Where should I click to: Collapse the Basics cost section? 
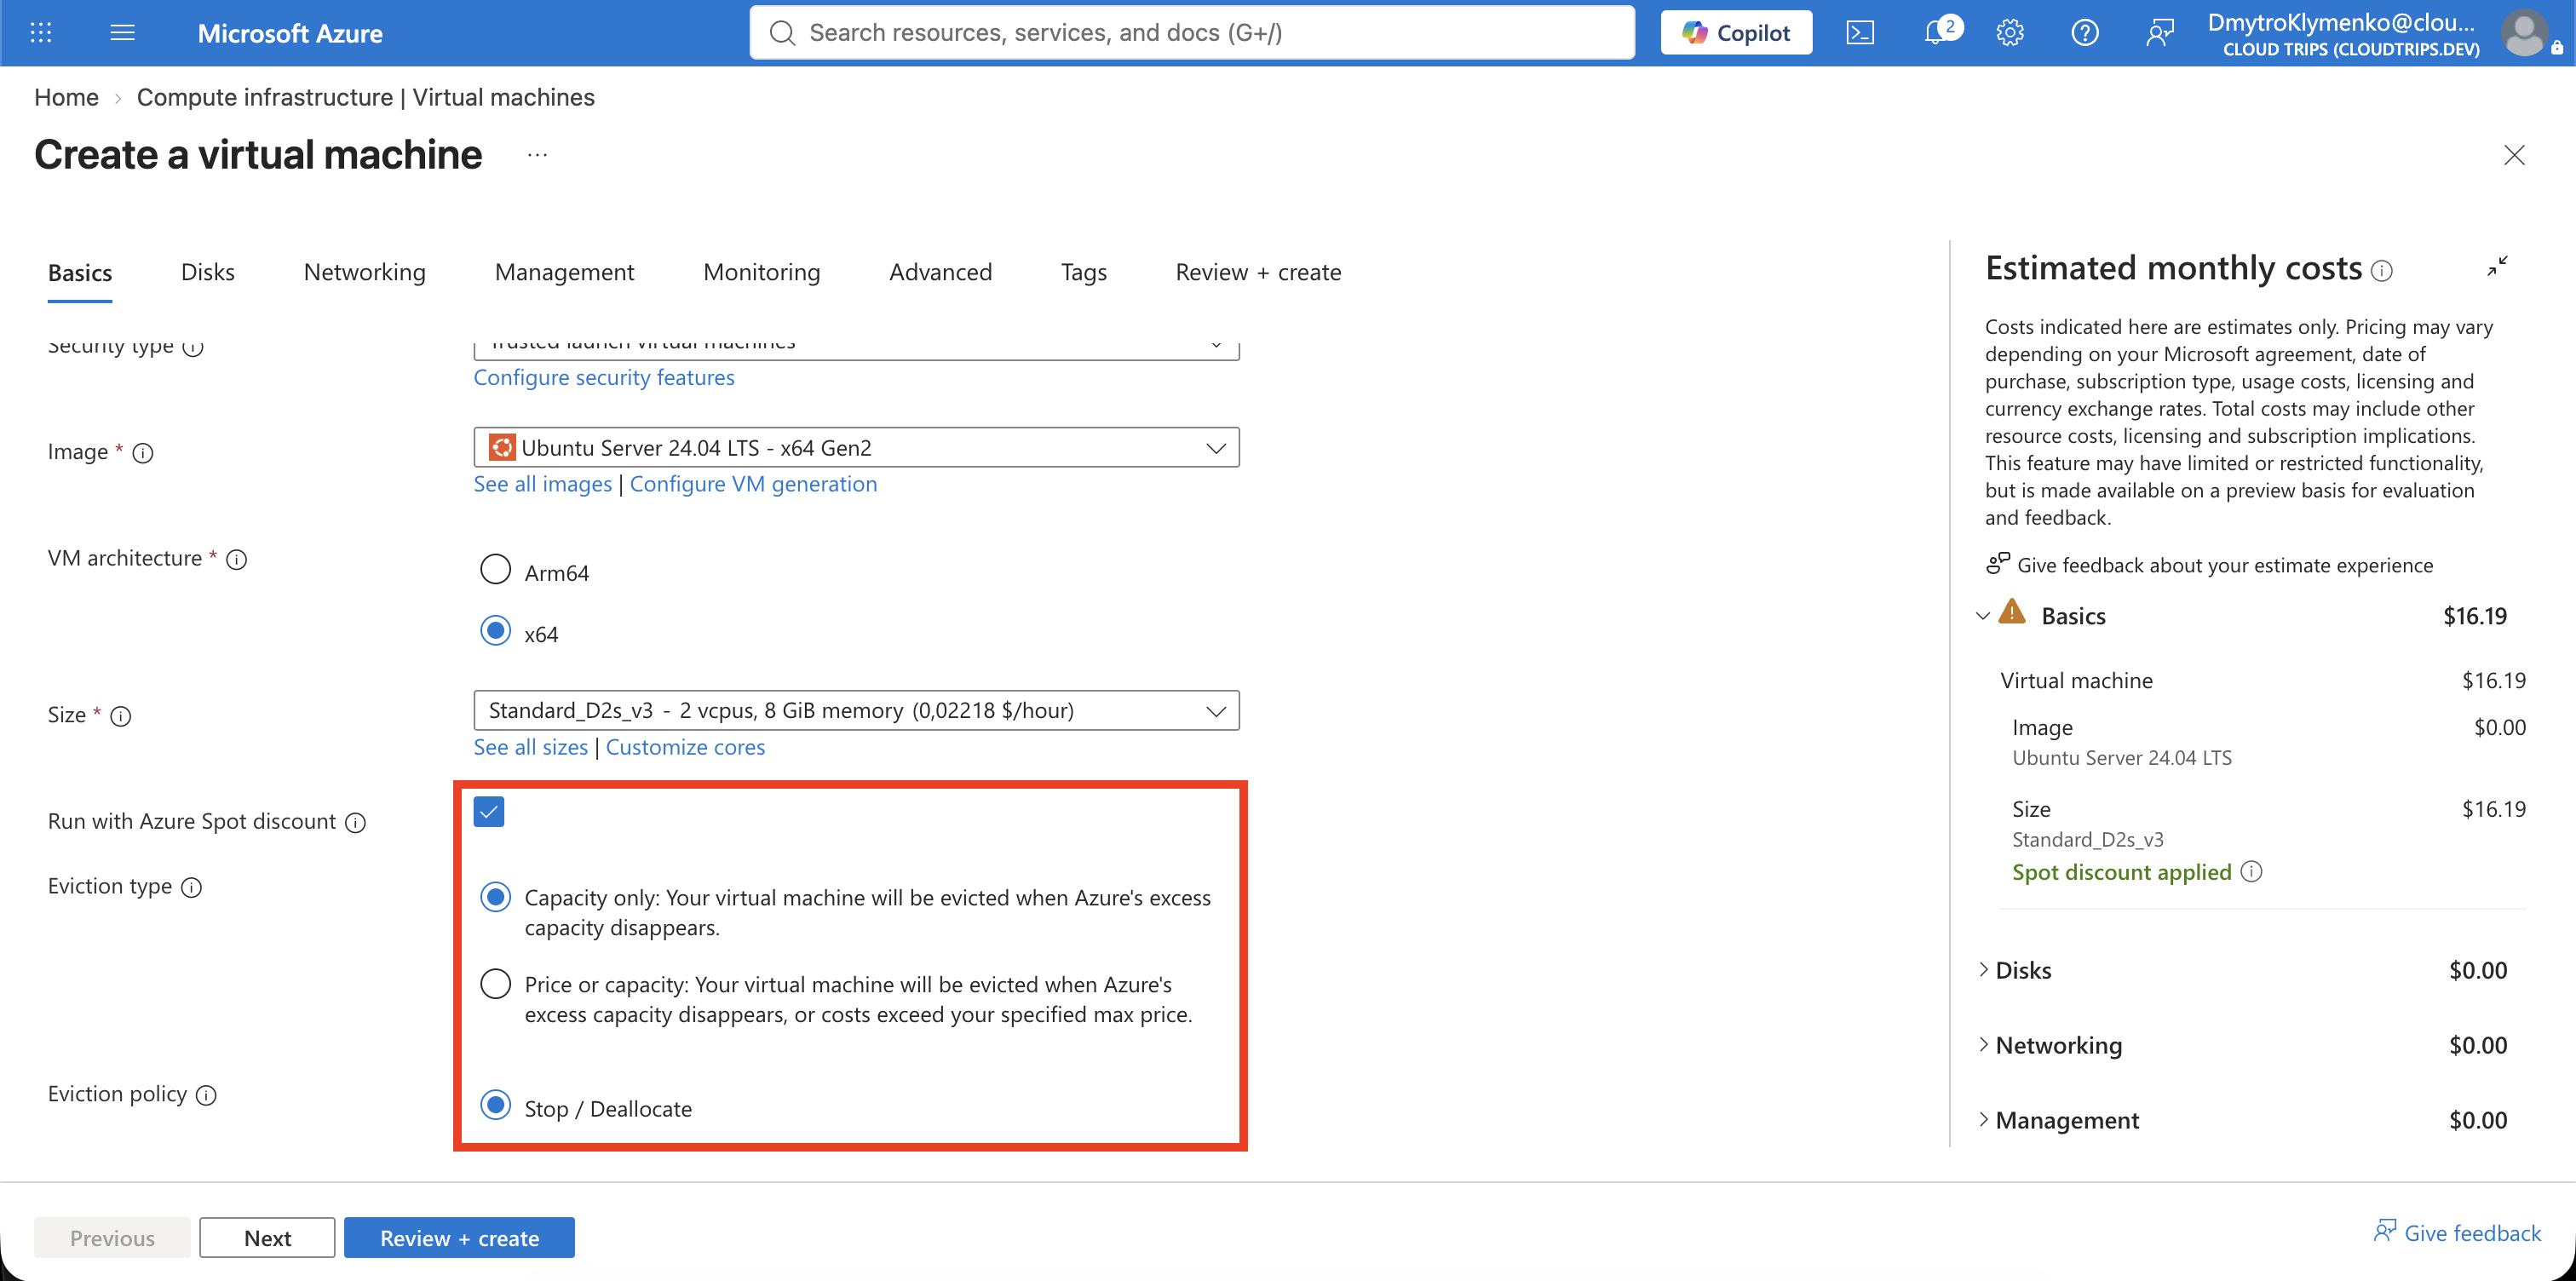pyautogui.click(x=1983, y=616)
